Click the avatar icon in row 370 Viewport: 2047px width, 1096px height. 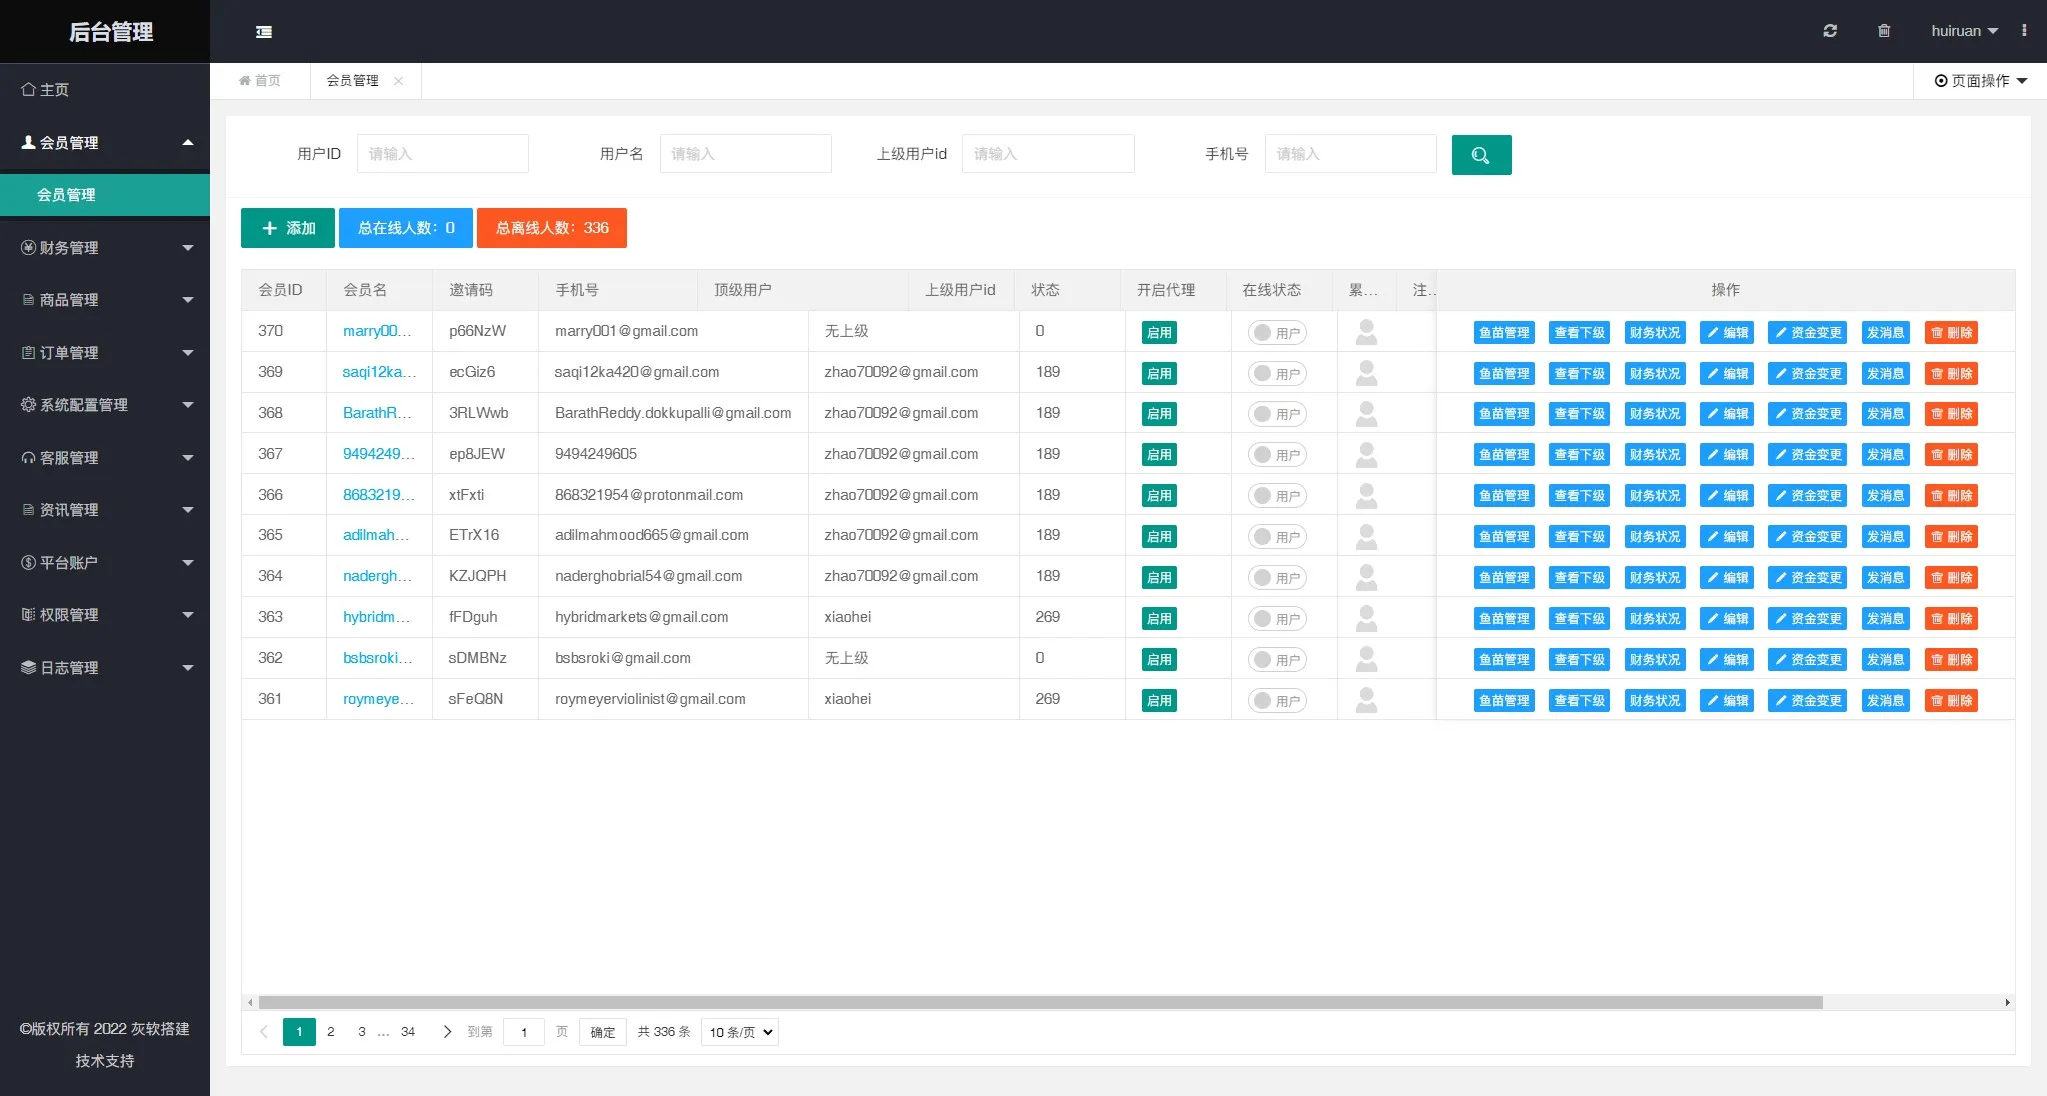point(1366,332)
